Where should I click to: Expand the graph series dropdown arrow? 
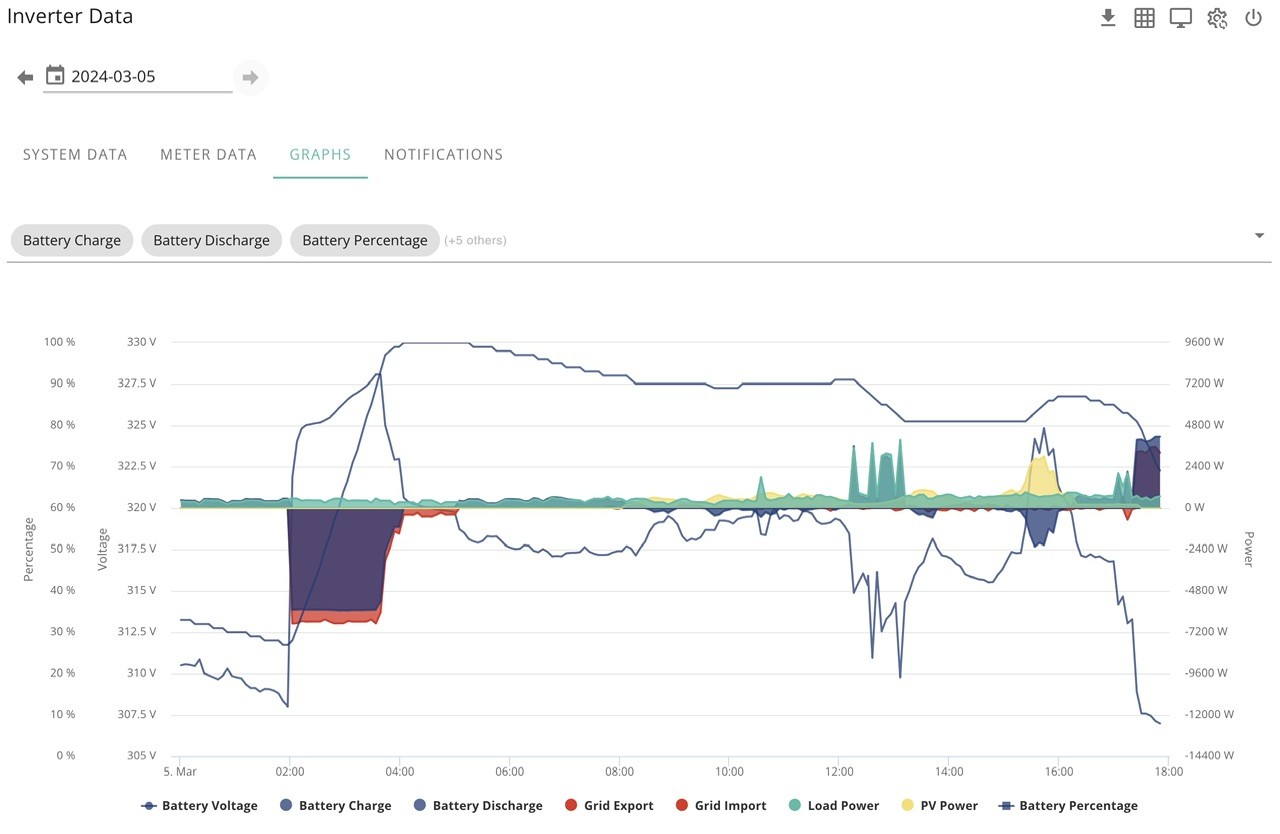coord(1259,235)
